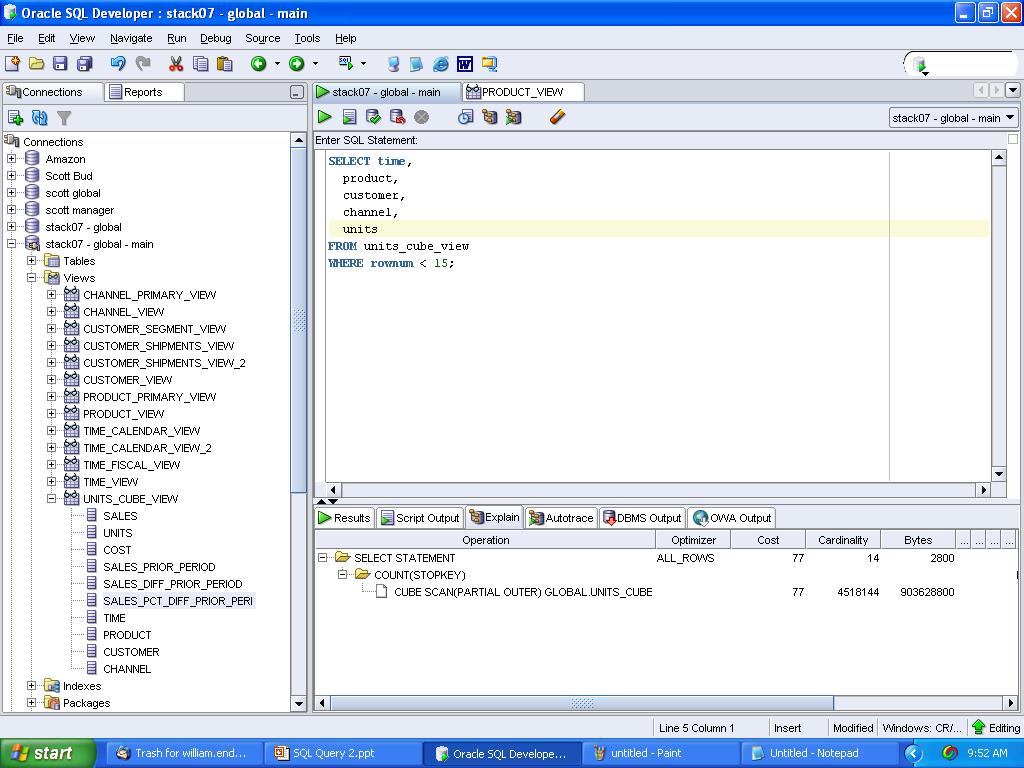Click the Run Script icon in worksheet toolbar

click(349, 117)
